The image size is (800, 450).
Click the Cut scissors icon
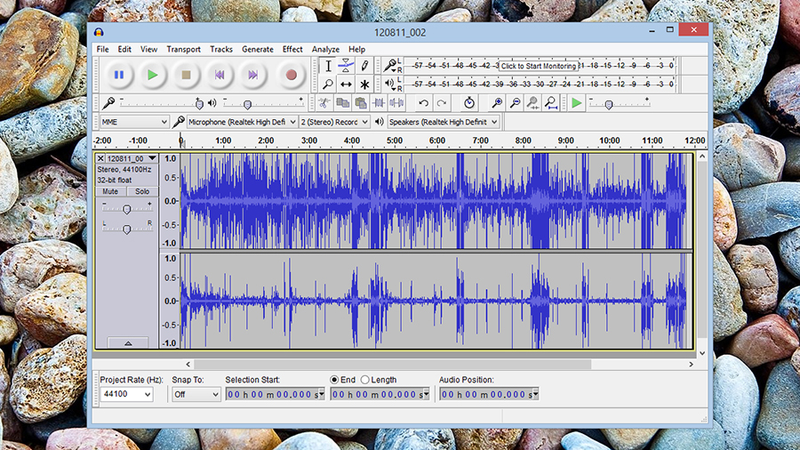(324, 103)
